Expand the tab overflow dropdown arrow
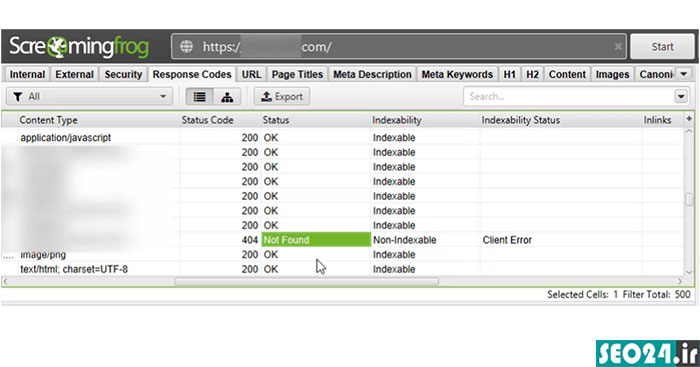700x367 pixels. [x=684, y=74]
